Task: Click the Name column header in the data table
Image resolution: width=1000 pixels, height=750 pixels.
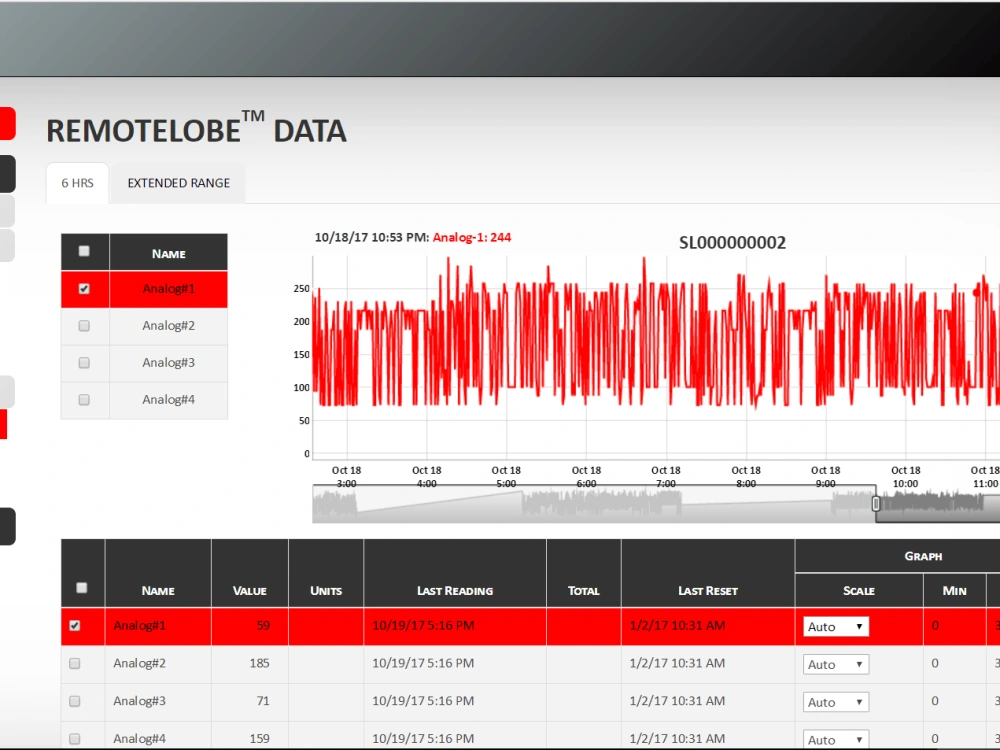Action: [158, 591]
